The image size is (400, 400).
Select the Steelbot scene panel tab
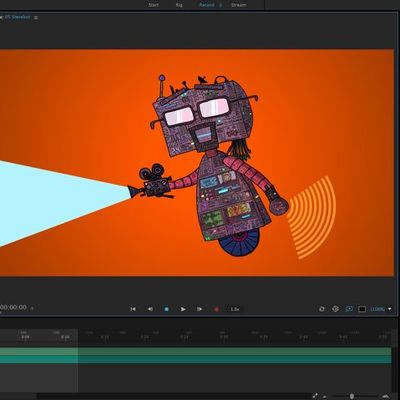tap(16, 17)
